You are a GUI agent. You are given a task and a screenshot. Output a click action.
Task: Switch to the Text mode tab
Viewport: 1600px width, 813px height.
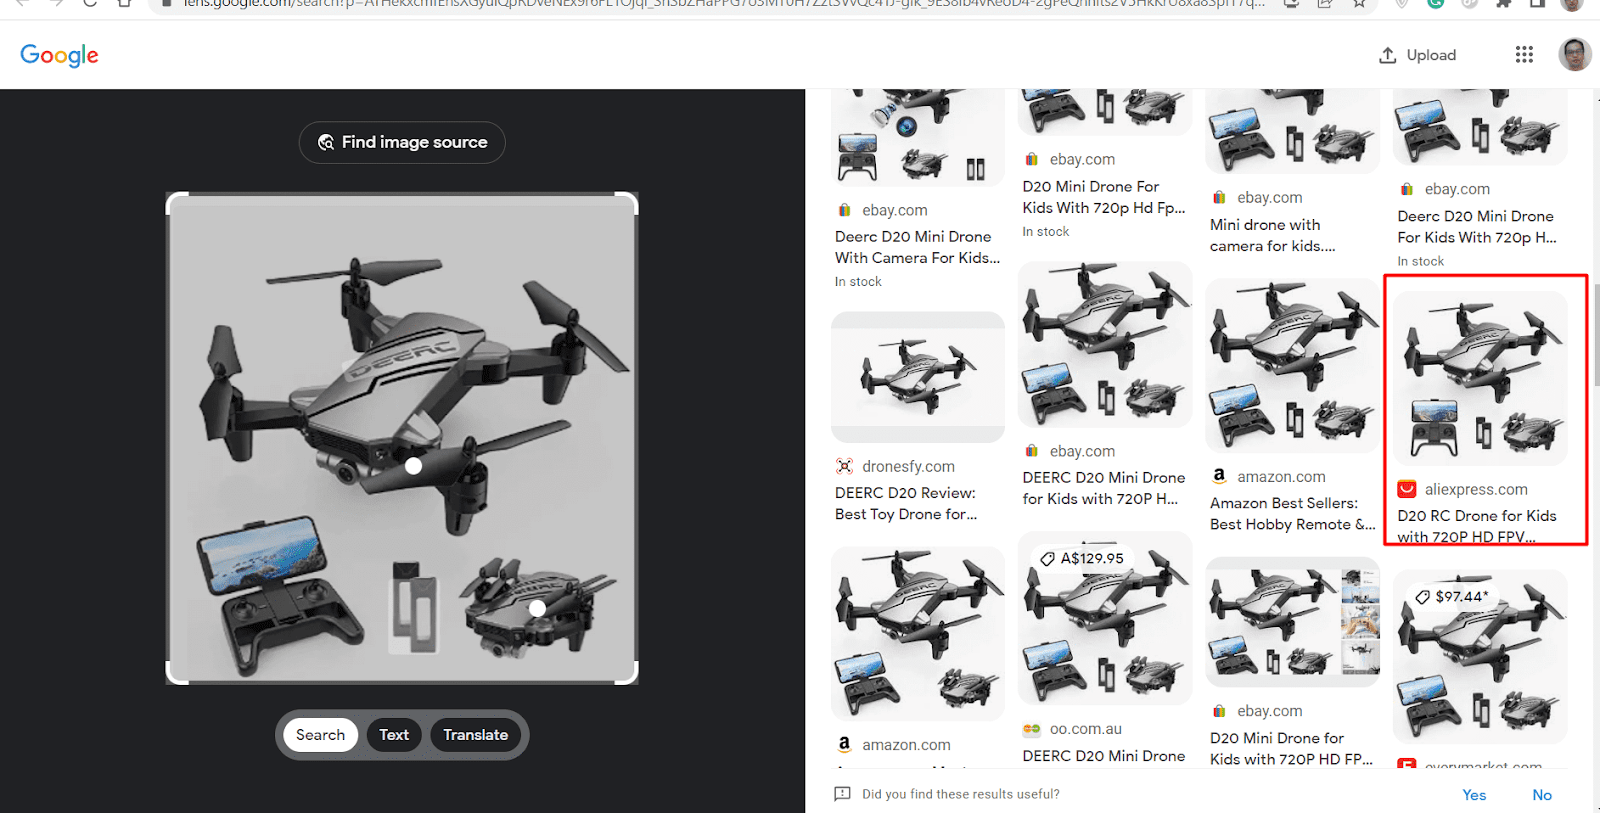(394, 735)
